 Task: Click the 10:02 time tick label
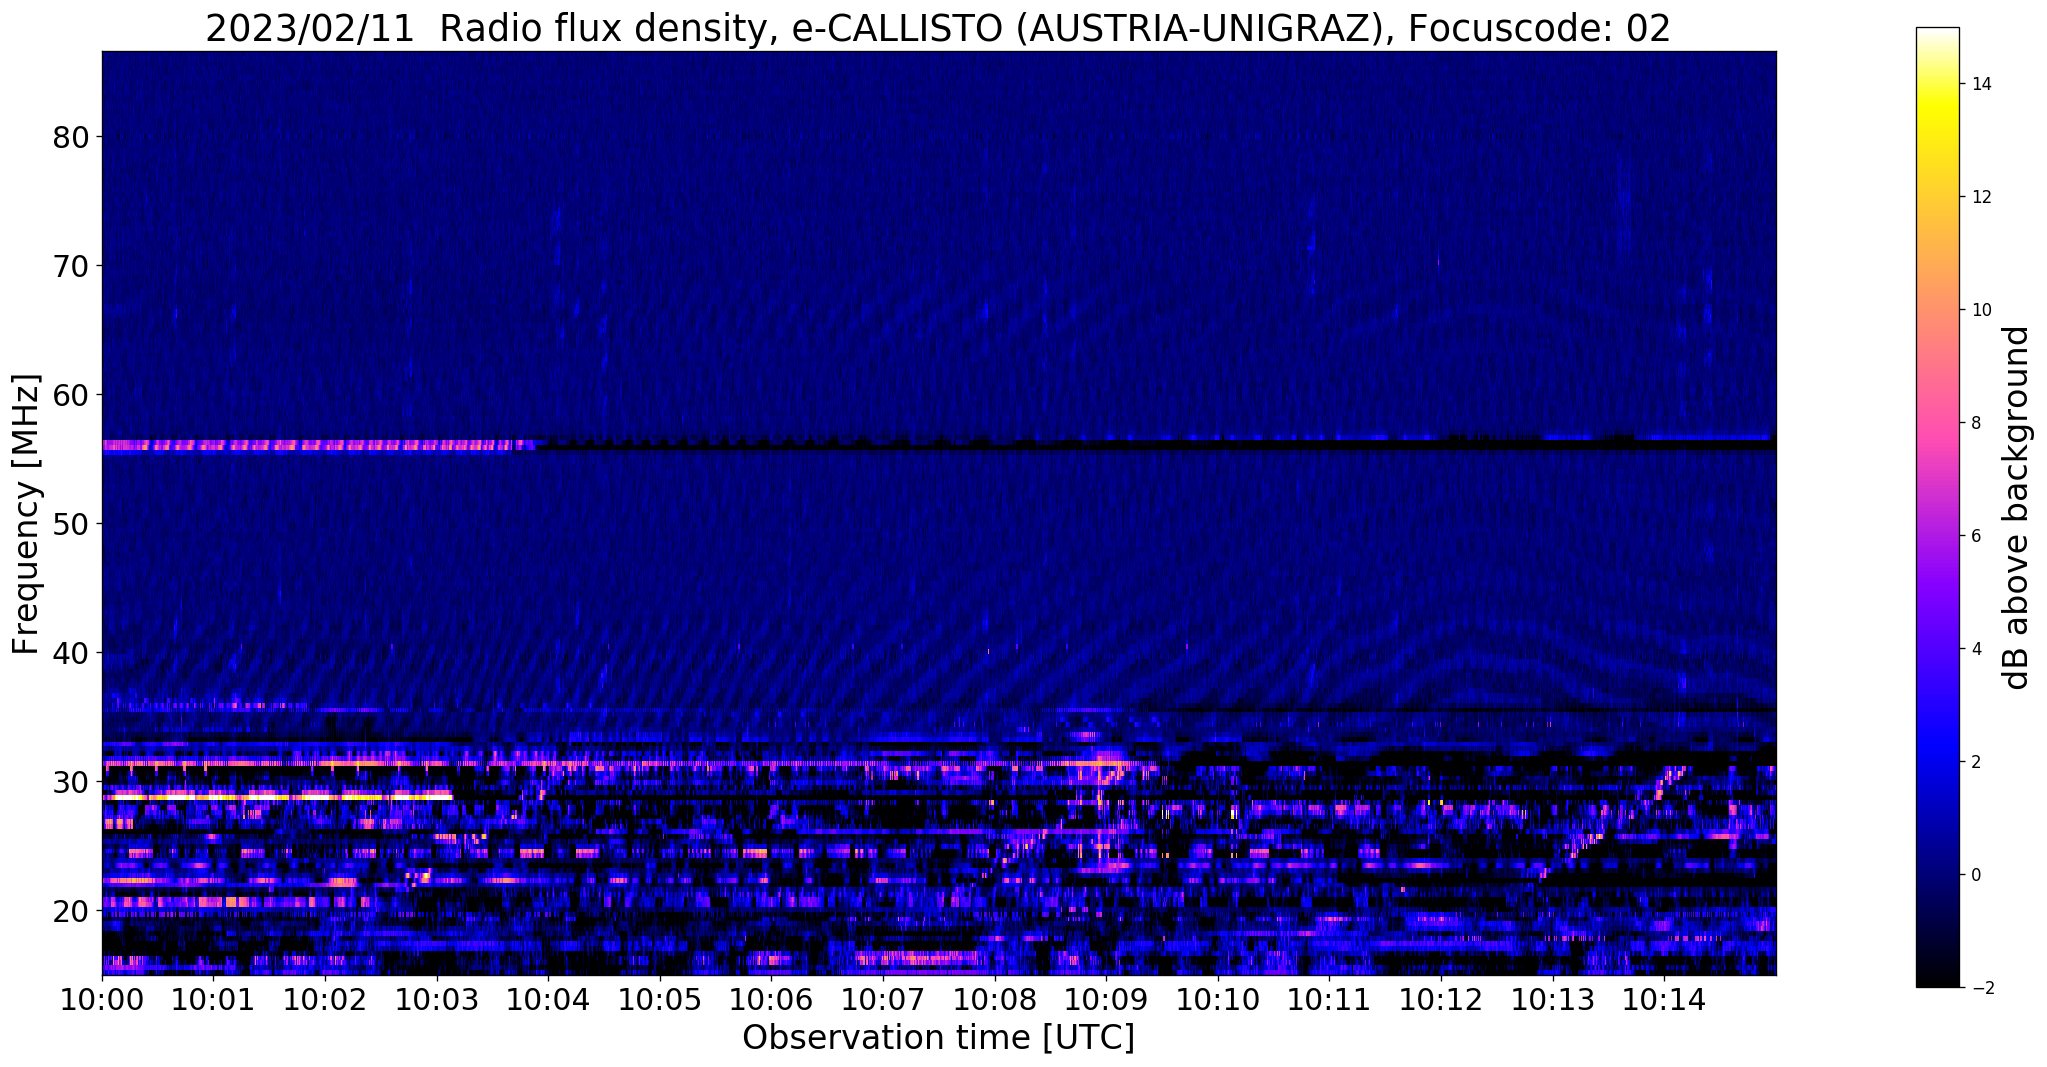325,1000
